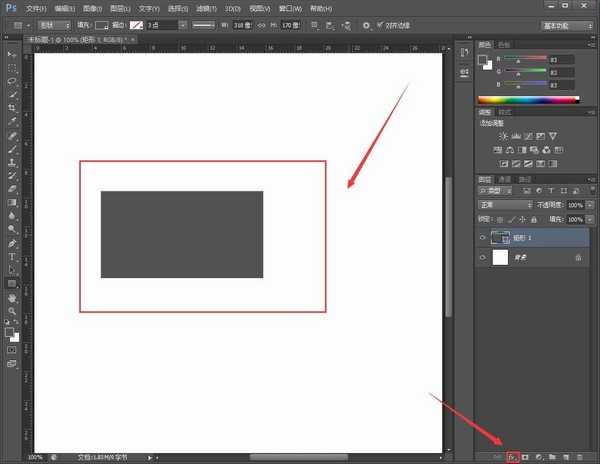600x464 pixels.
Task: Toggle visibility of the 背景 layer
Action: (x=482, y=258)
